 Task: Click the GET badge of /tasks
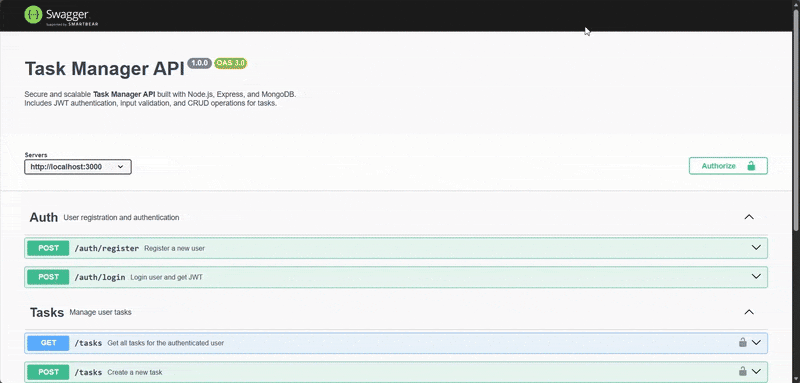48,343
